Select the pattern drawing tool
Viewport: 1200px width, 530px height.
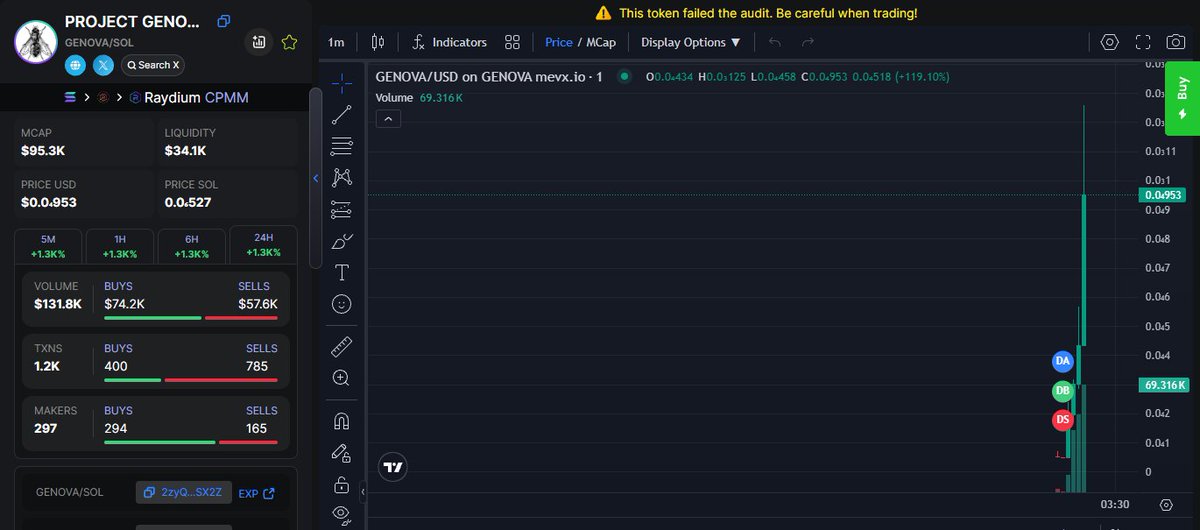tap(342, 178)
